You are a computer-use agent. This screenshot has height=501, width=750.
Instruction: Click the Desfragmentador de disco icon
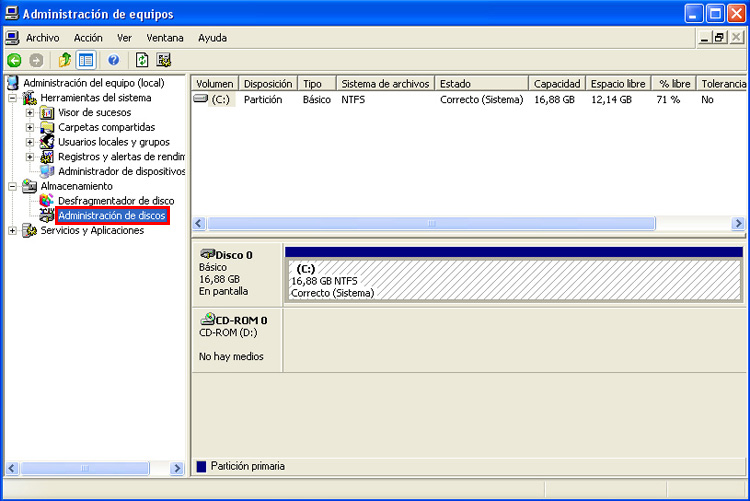[46, 200]
